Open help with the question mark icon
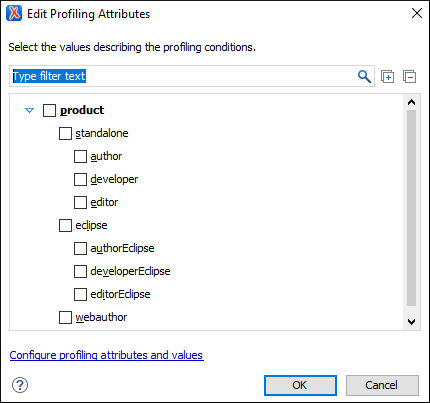 [x=20, y=385]
